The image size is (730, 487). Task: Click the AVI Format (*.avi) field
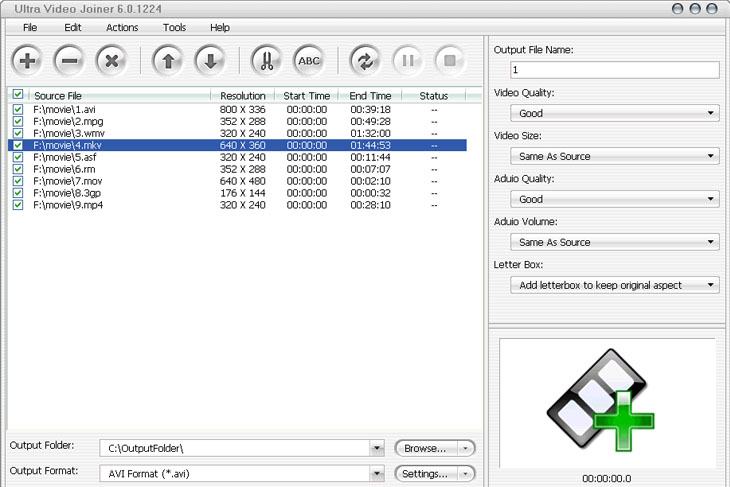[x=235, y=474]
